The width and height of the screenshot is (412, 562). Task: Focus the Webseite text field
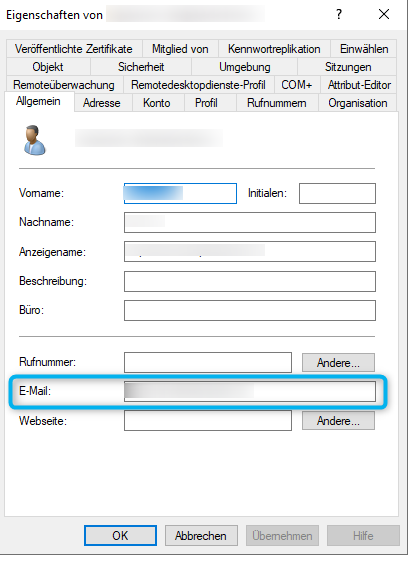(x=208, y=420)
